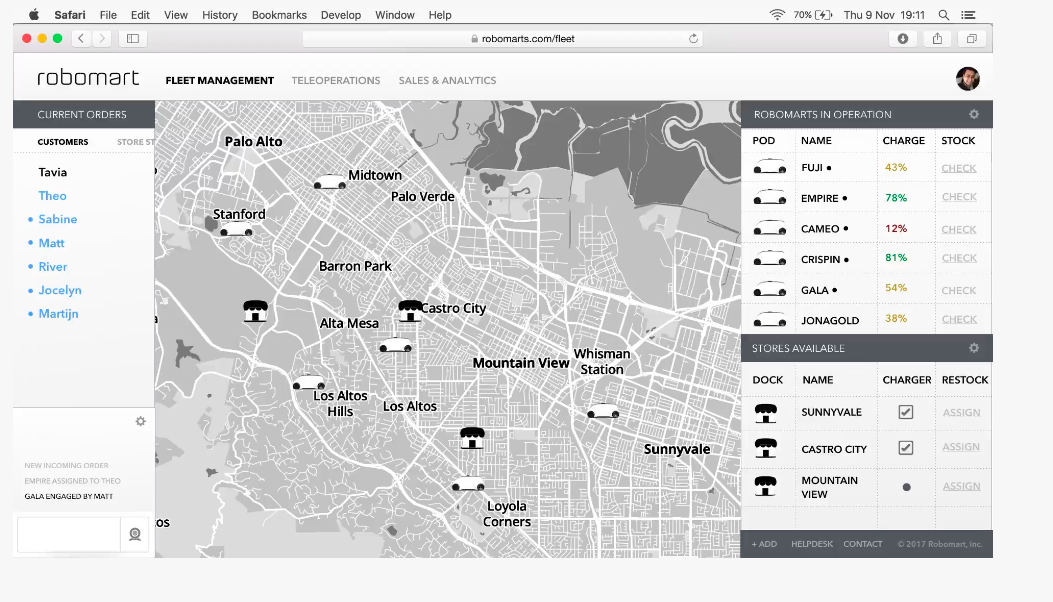Viewport: 1053px width, 602px height.
Task: Open the Teleoperations tab
Action: pos(336,80)
